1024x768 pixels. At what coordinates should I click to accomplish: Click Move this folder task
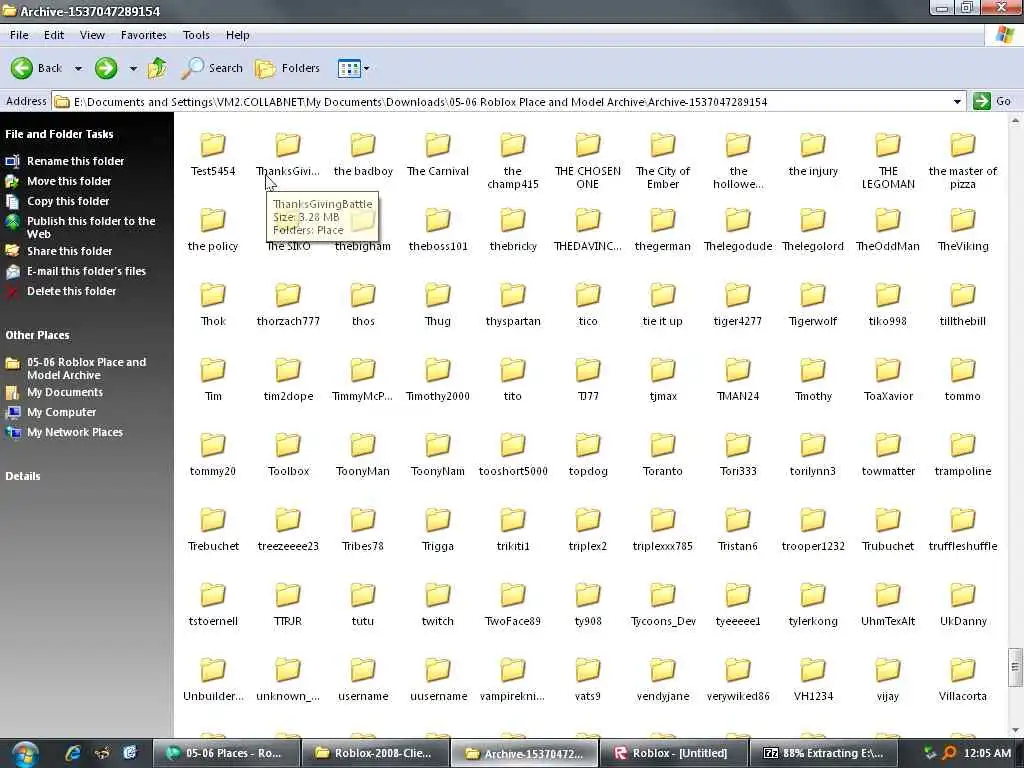[69, 181]
